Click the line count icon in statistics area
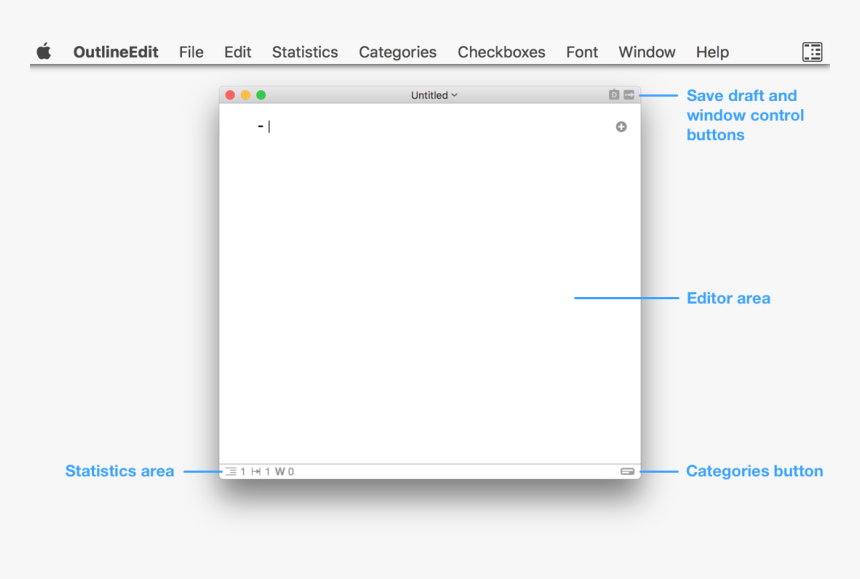This screenshot has width=860, height=579. pyautogui.click(x=230, y=470)
